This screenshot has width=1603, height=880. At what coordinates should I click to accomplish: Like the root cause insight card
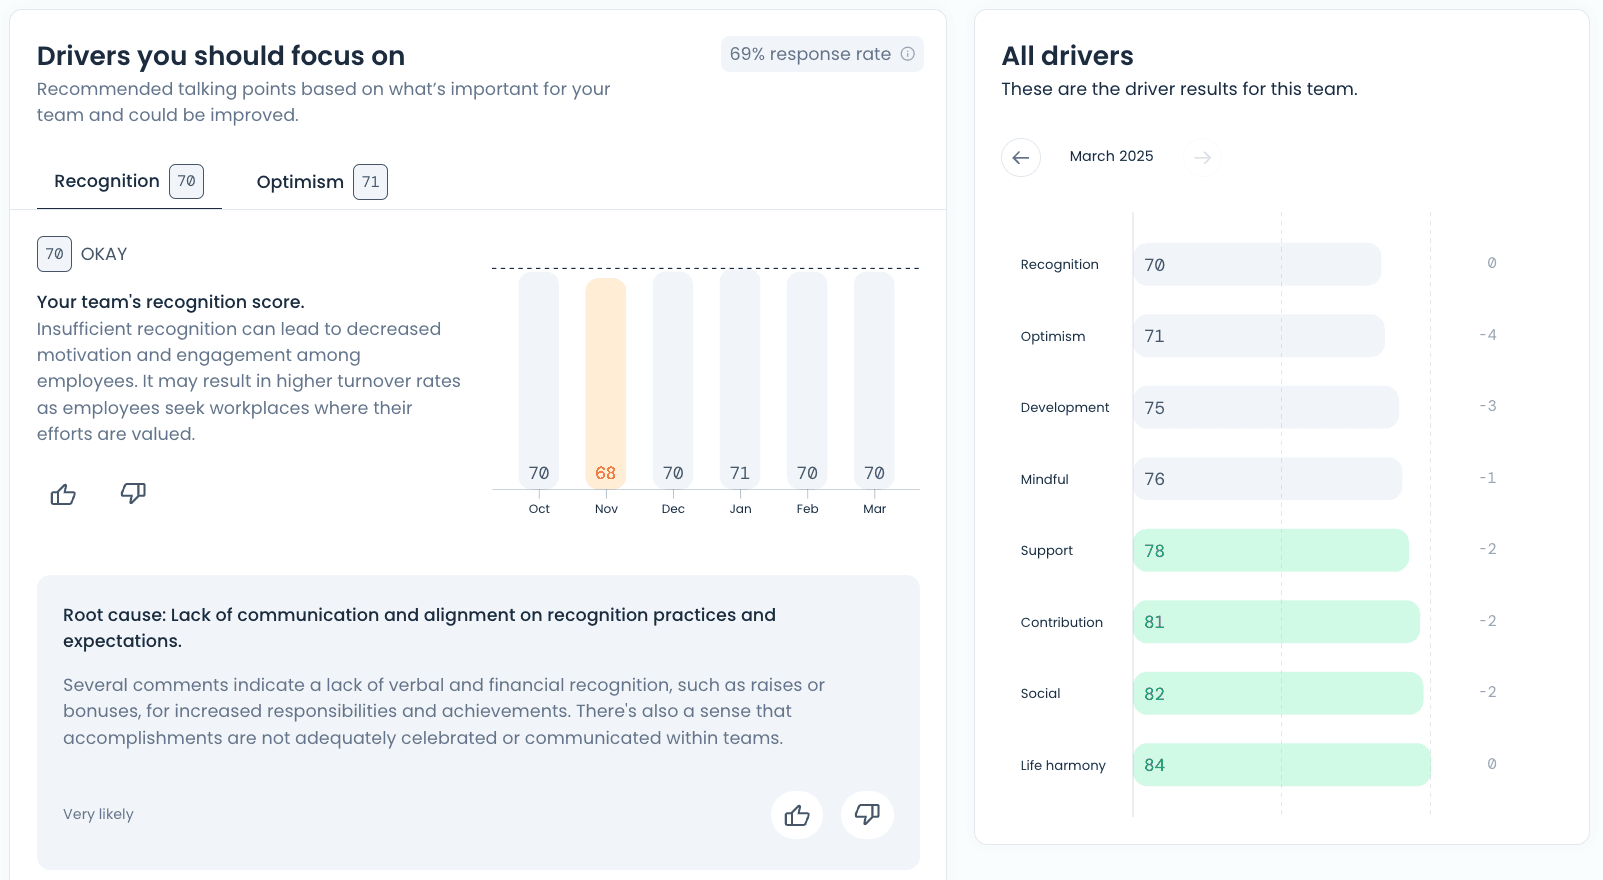pos(797,815)
